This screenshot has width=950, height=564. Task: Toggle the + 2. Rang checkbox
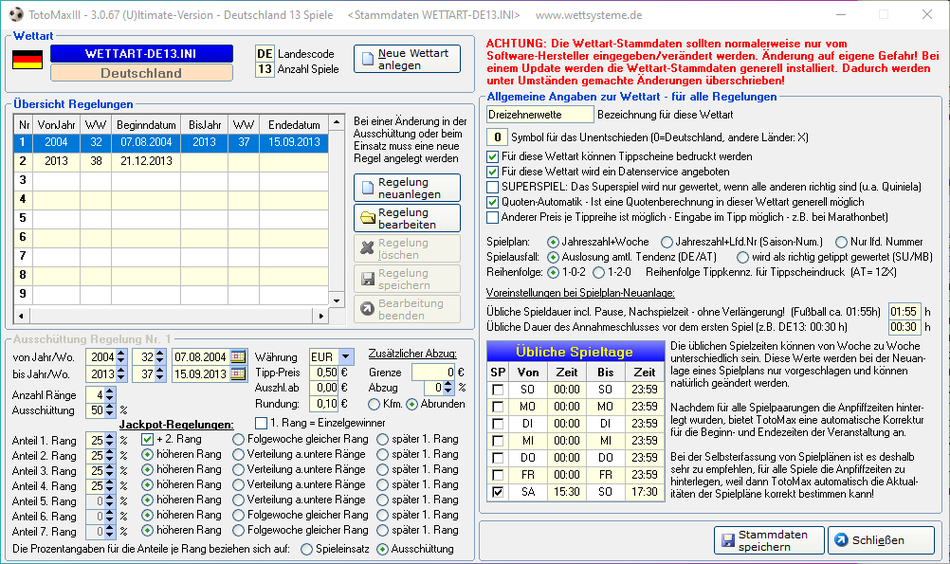click(x=147, y=439)
